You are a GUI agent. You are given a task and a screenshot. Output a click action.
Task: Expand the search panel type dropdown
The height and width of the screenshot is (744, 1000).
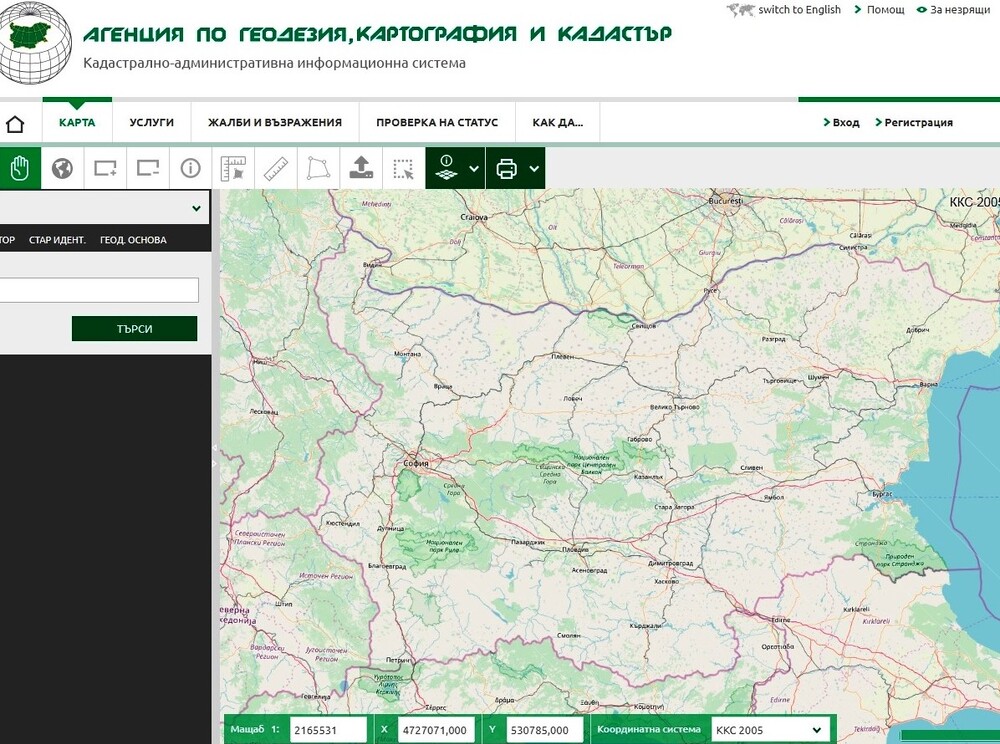pyautogui.click(x=195, y=208)
